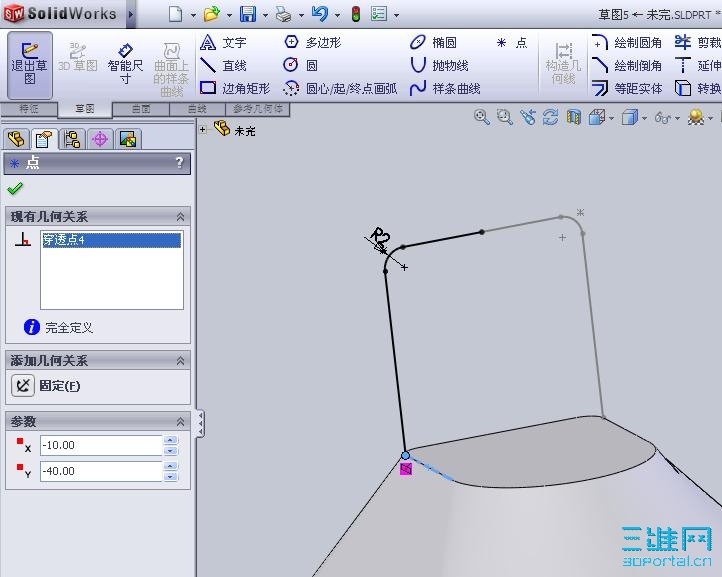Select the Text (文字) sketch tool
The image size is (722, 577).
[x=224, y=43]
